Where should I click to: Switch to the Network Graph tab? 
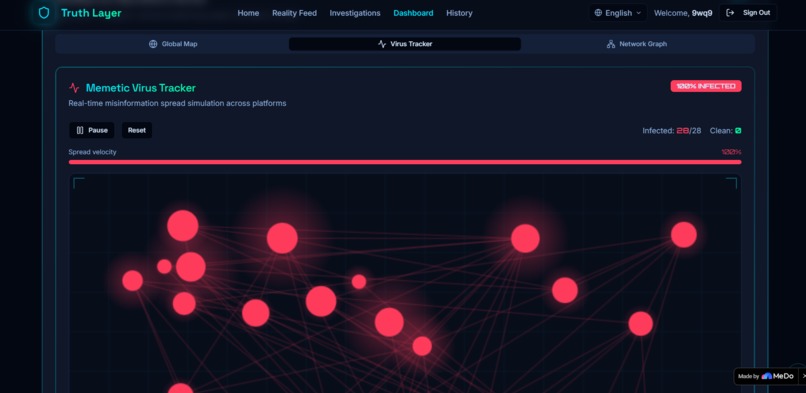pyautogui.click(x=637, y=44)
